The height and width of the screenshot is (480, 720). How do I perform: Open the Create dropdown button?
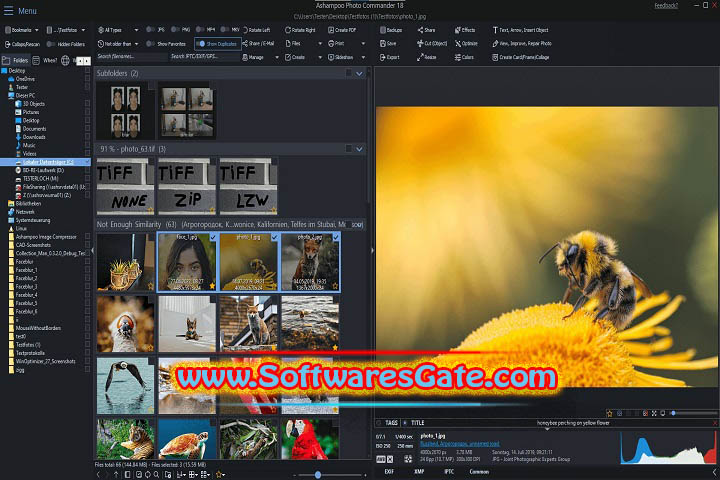tap(304, 57)
